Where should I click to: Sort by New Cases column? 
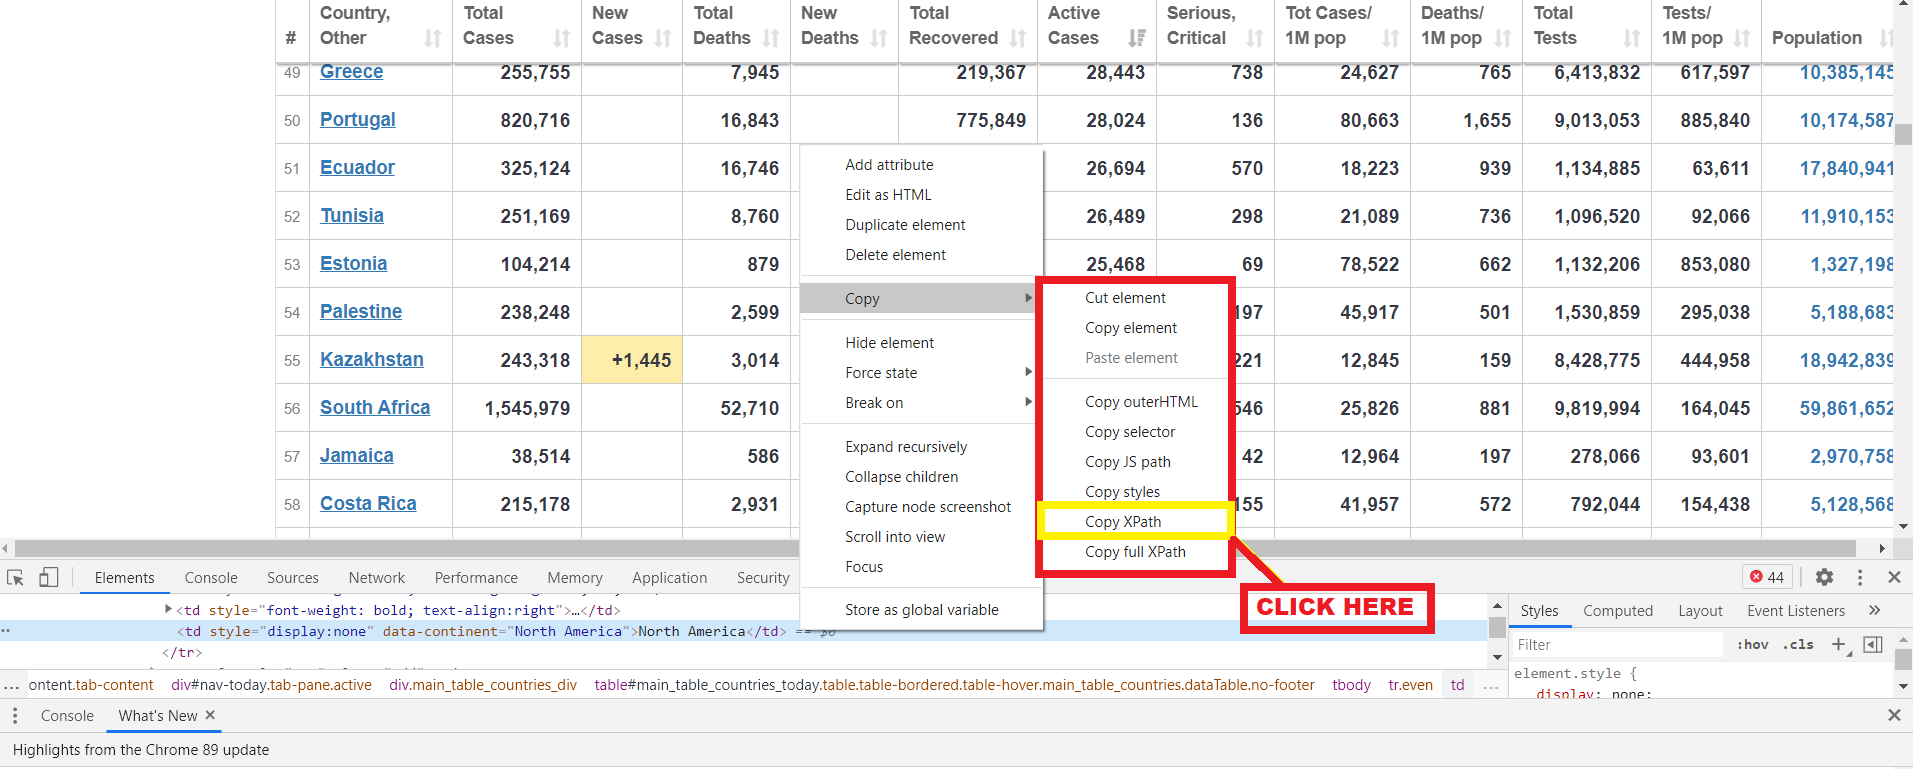[663, 38]
